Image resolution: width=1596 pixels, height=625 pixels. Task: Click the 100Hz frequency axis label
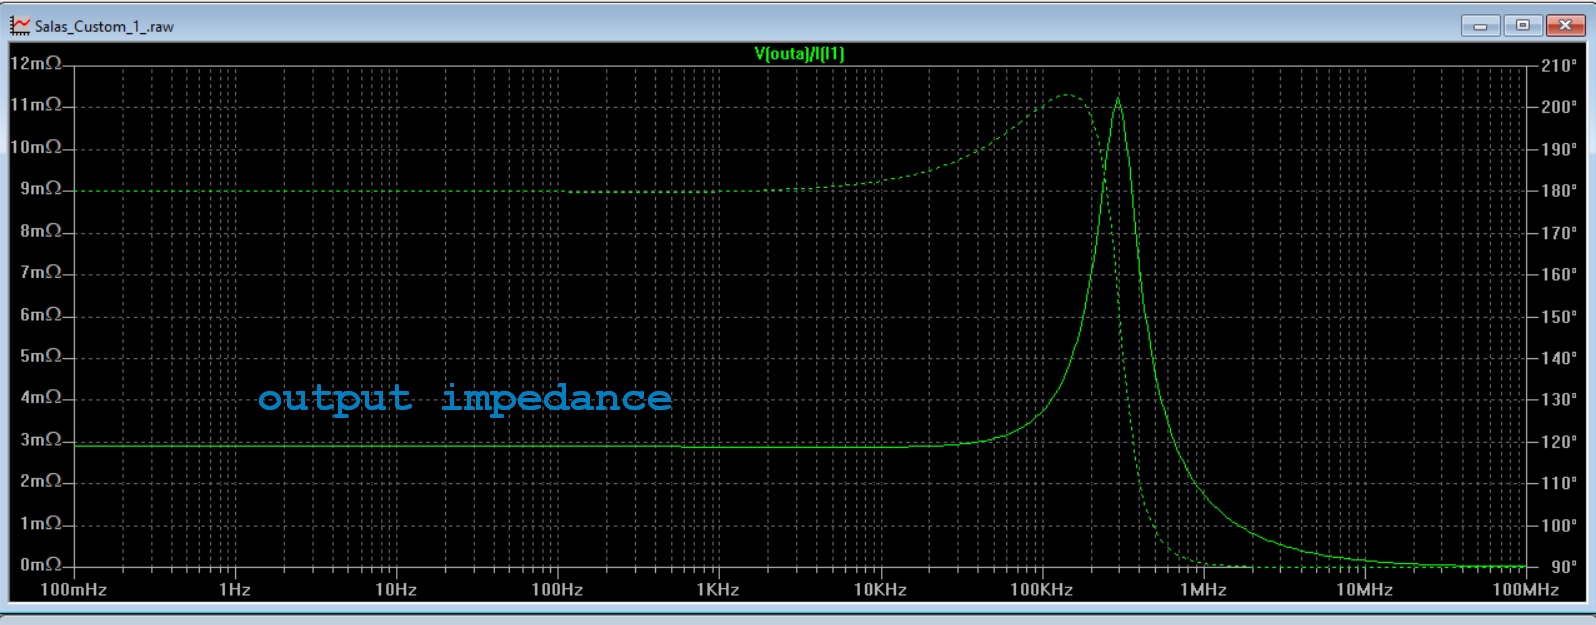click(x=557, y=589)
